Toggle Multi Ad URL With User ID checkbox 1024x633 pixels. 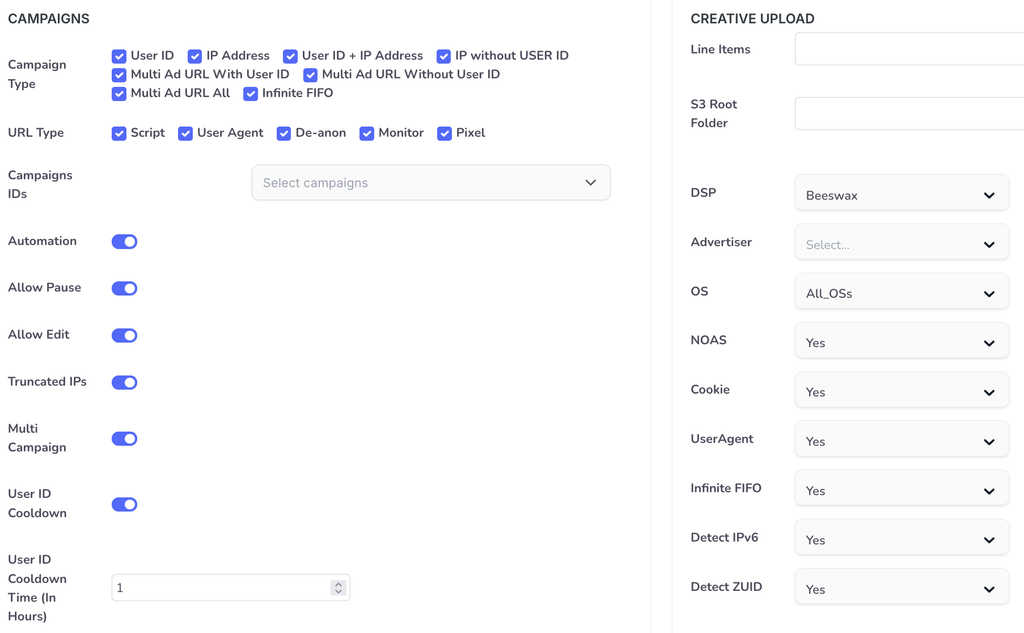click(x=119, y=75)
